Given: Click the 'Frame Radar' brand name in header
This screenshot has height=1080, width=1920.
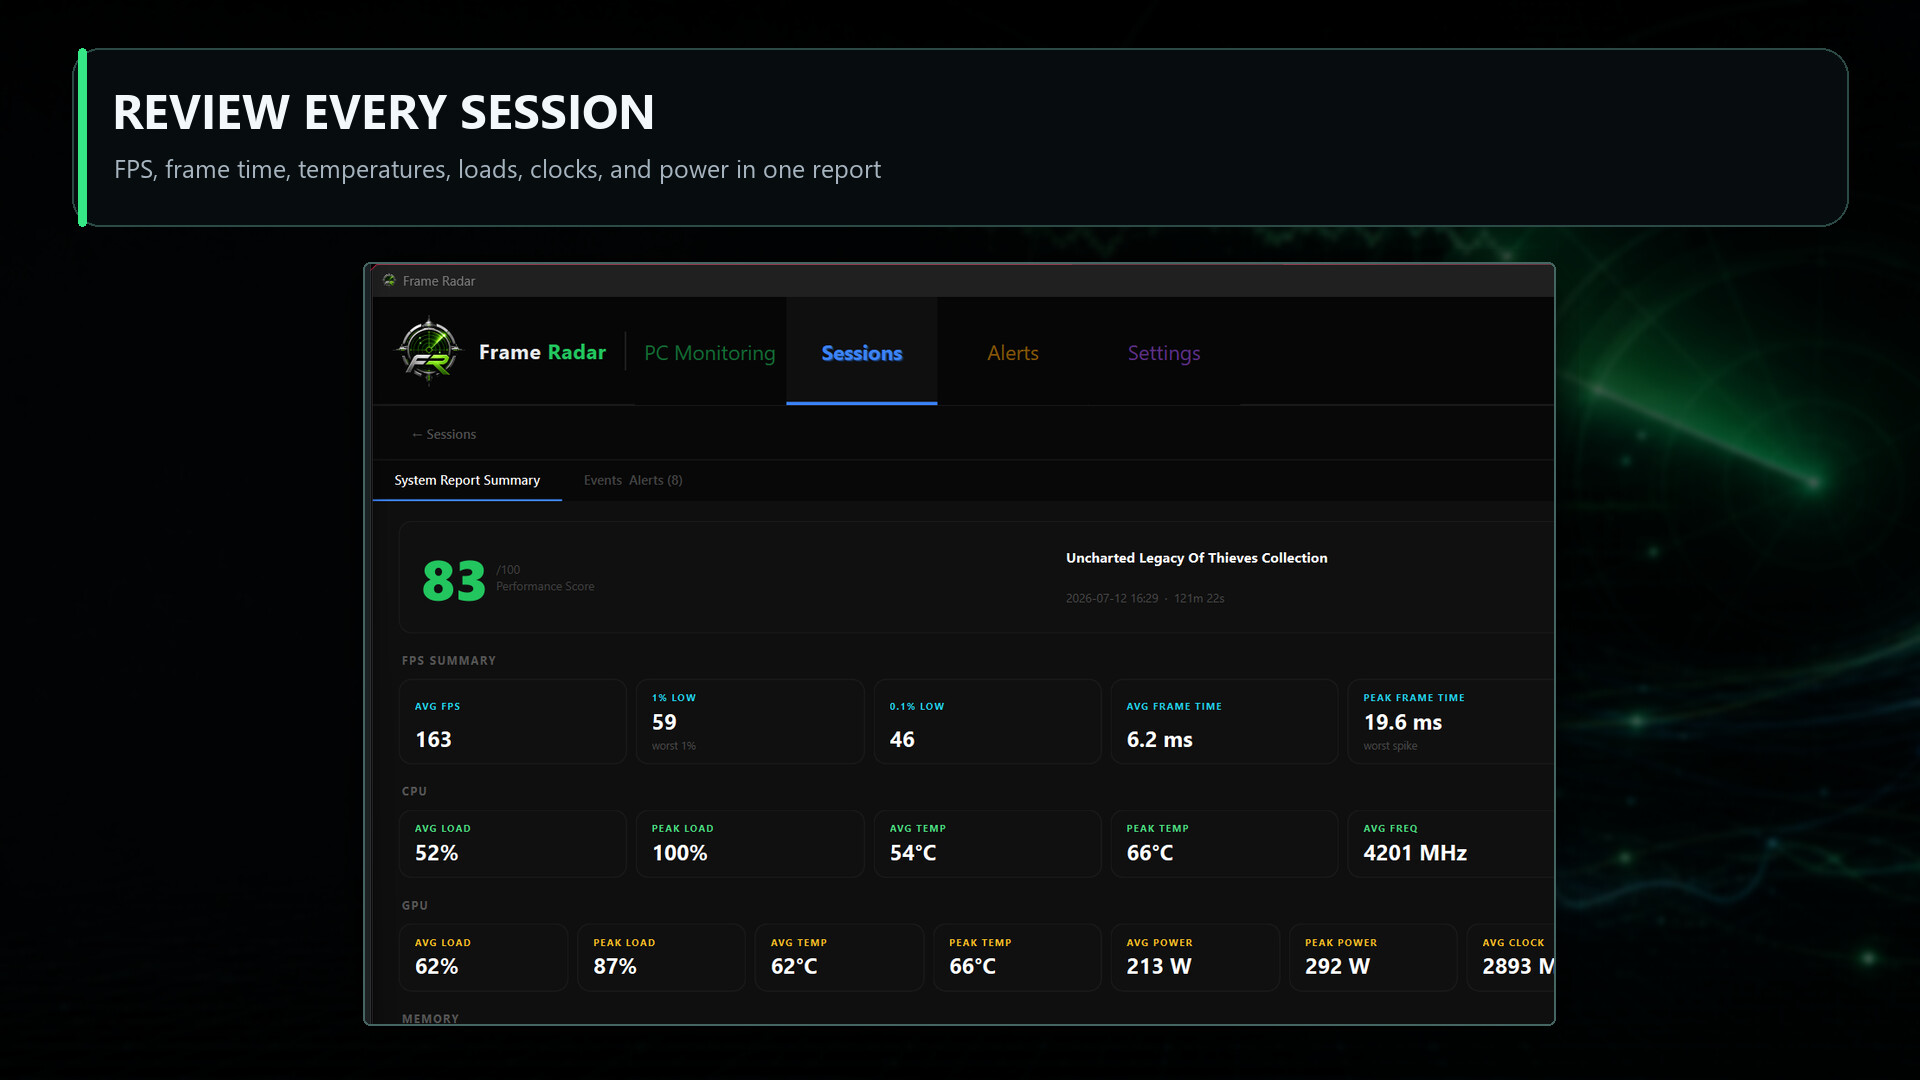Looking at the screenshot, I should click(542, 352).
